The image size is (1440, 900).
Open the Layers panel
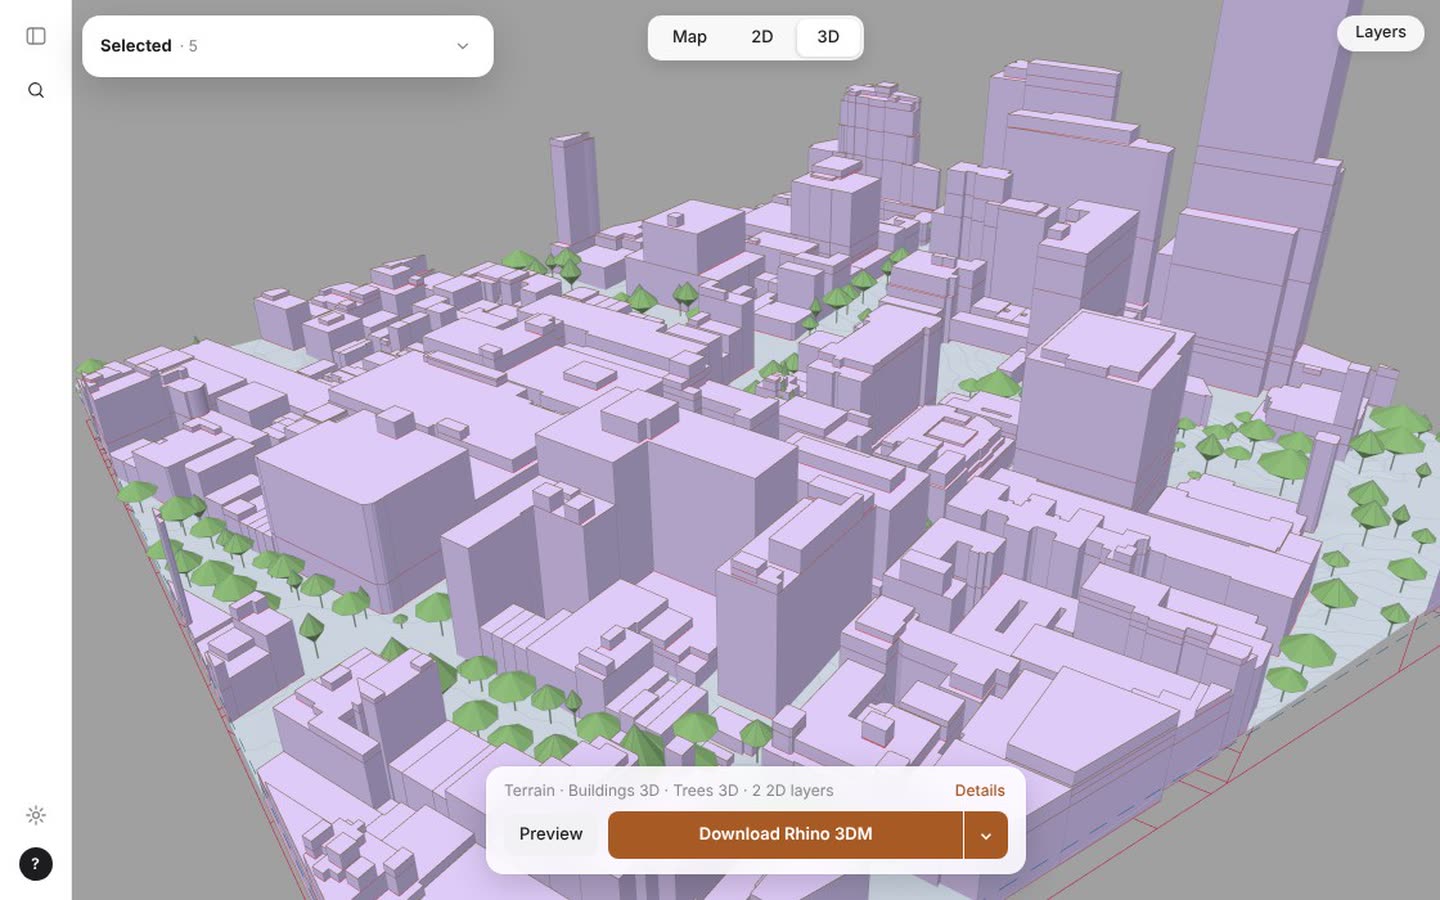pyautogui.click(x=1380, y=33)
